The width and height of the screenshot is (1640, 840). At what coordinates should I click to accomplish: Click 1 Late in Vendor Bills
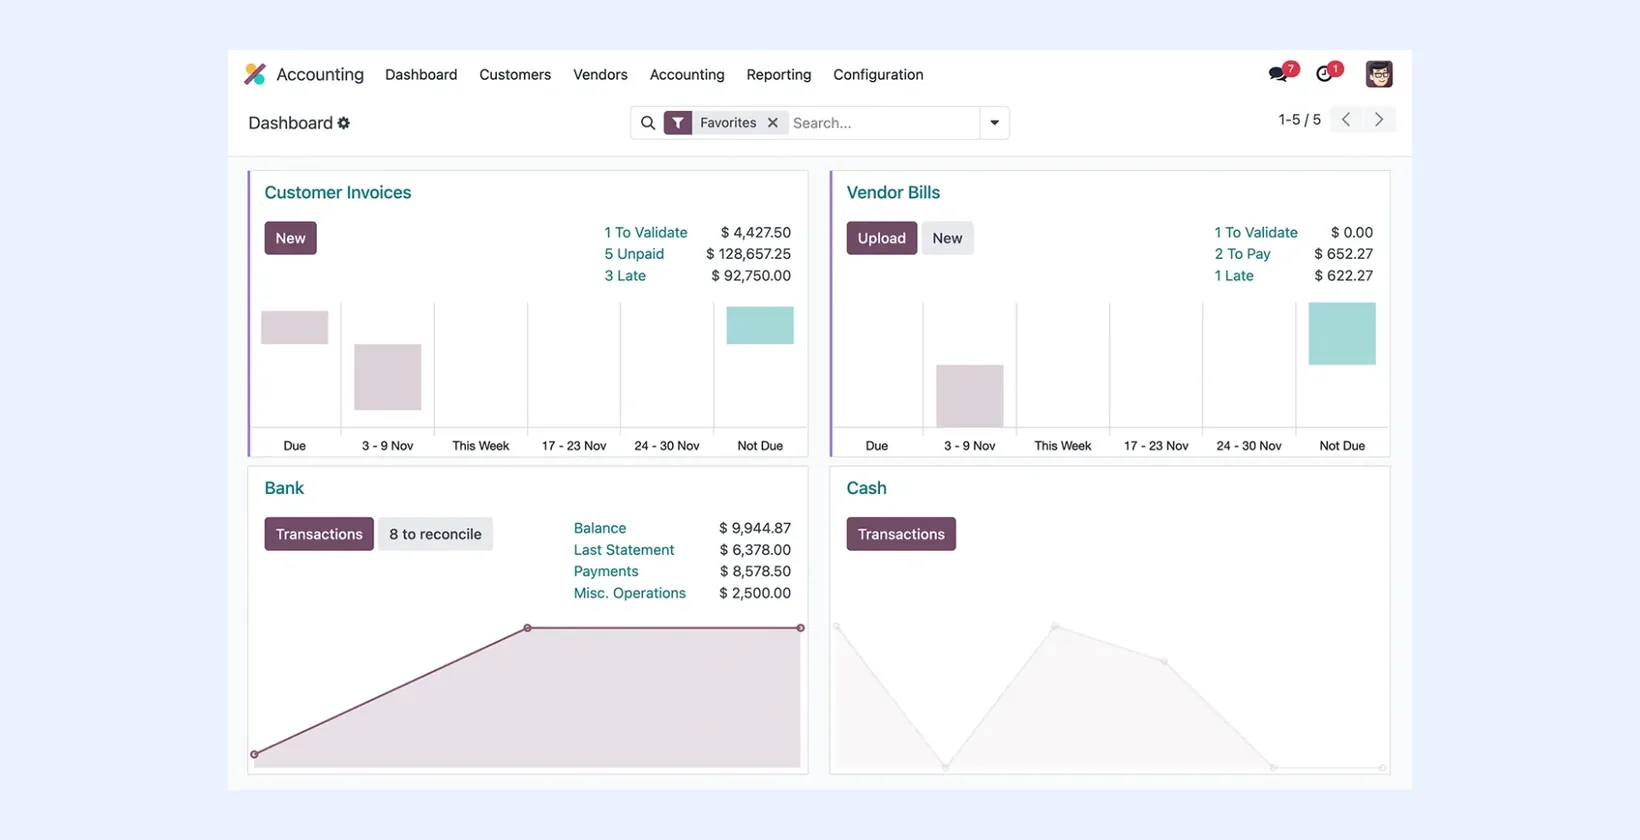click(x=1234, y=276)
